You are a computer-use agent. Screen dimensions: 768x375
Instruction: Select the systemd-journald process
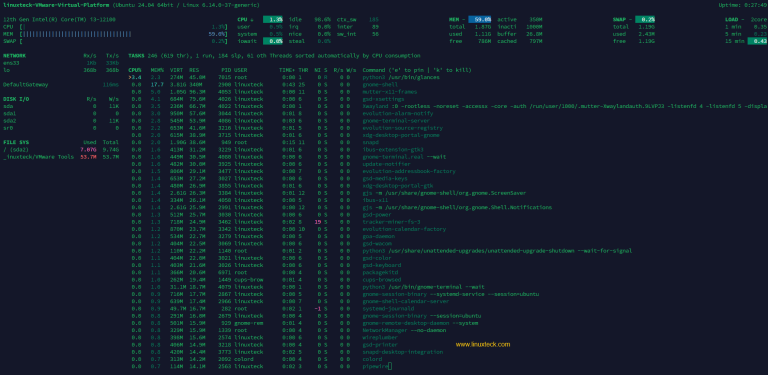tap(388, 308)
